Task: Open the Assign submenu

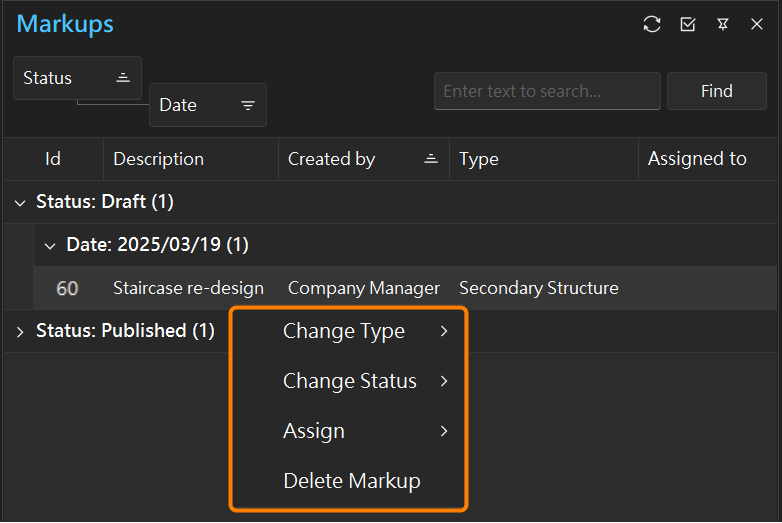Action: point(348,431)
